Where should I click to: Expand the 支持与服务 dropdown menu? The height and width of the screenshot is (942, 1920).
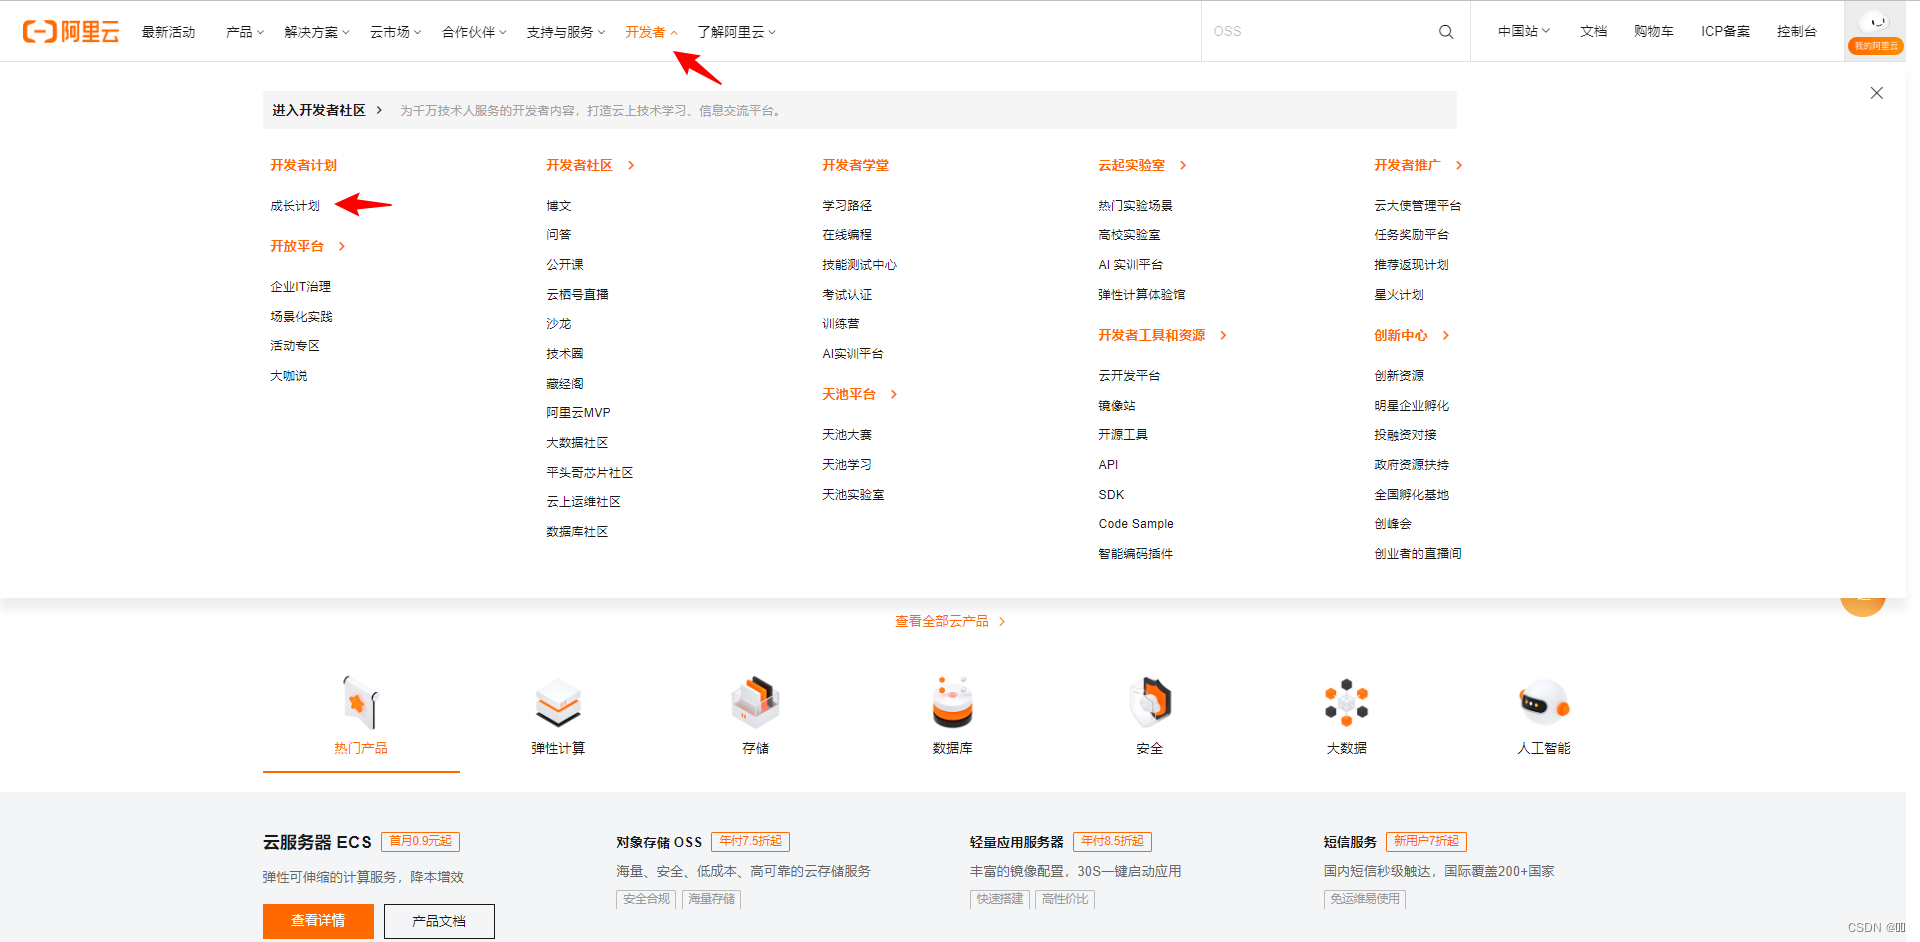tap(566, 32)
